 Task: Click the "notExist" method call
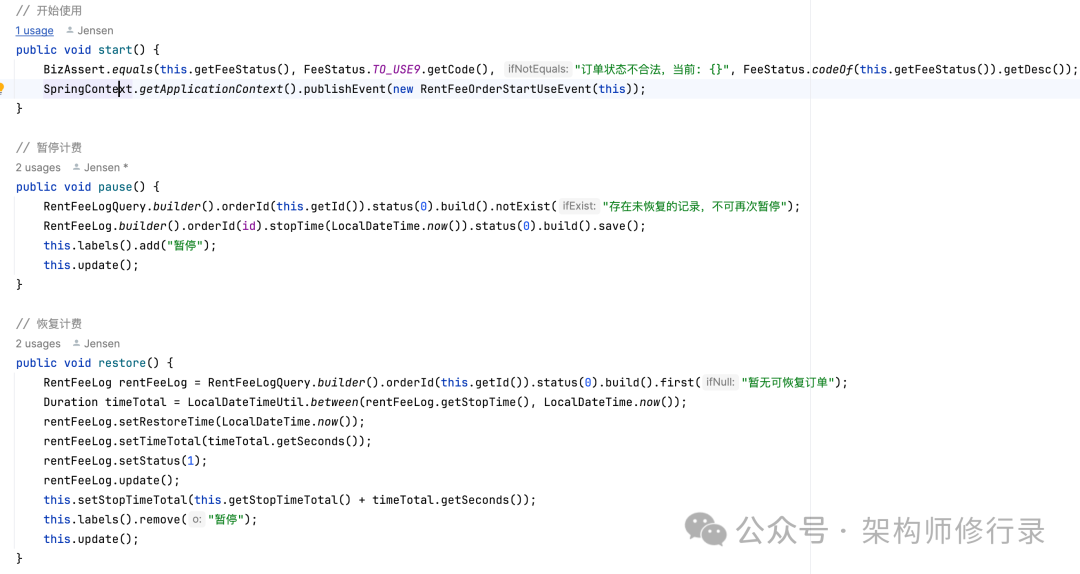pos(523,206)
